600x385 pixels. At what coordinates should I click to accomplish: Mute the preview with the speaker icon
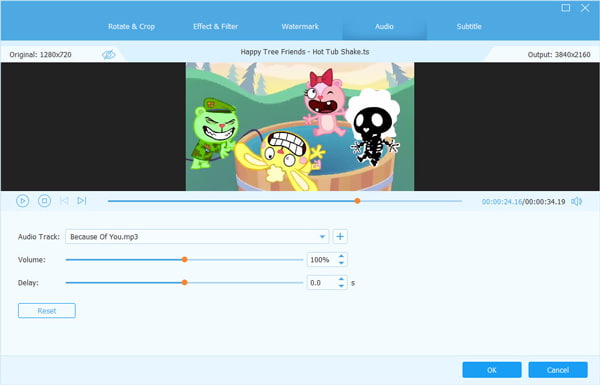pos(576,201)
